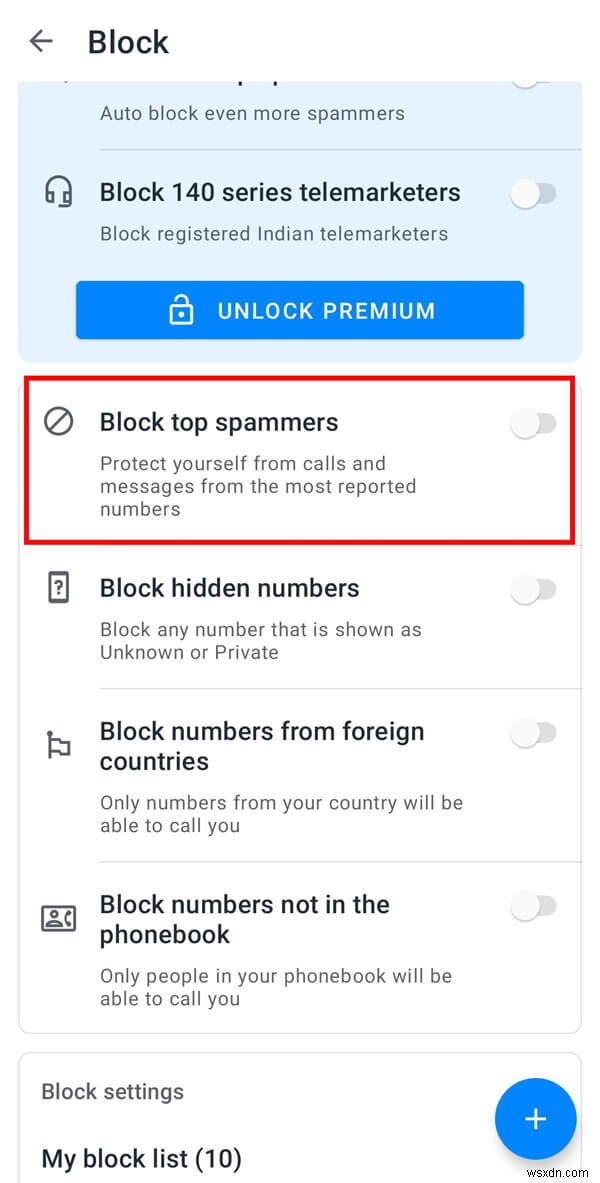The image size is (600, 1183).
Task: Tap the Block settings section header
Action: tap(112, 1092)
